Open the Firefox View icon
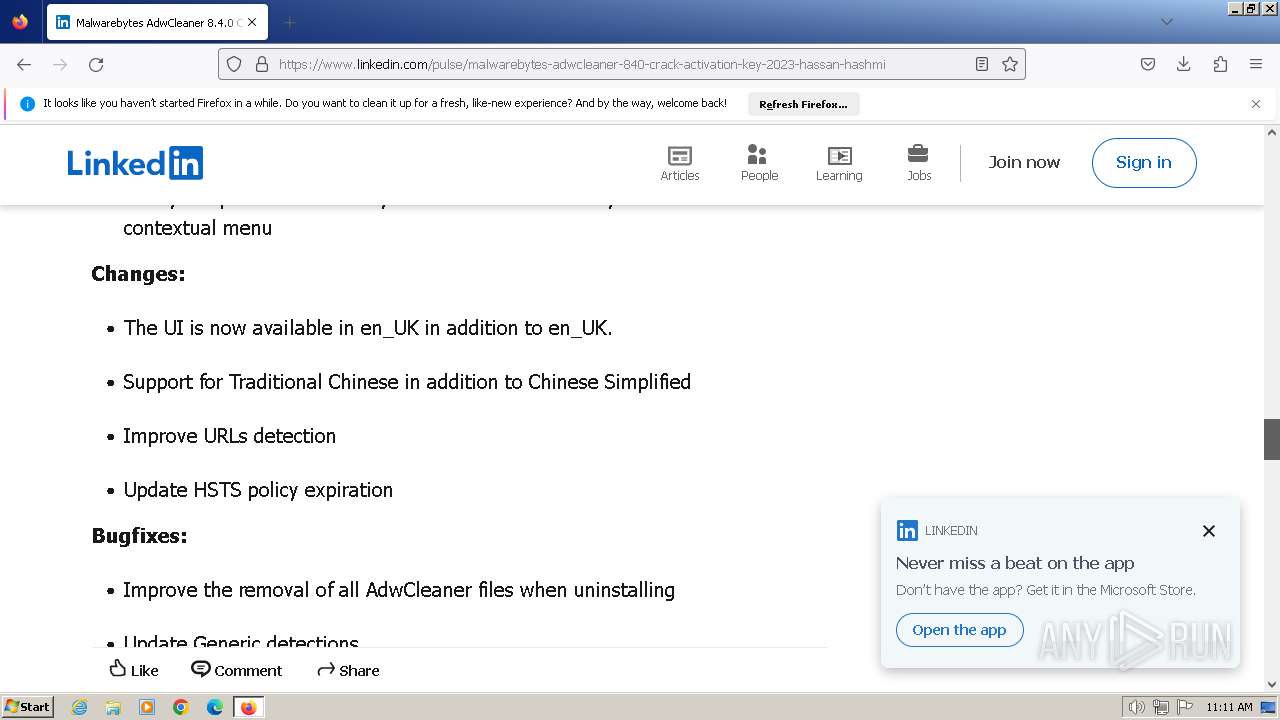The height and width of the screenshot is (720, 1280). [x=20, y=22]
